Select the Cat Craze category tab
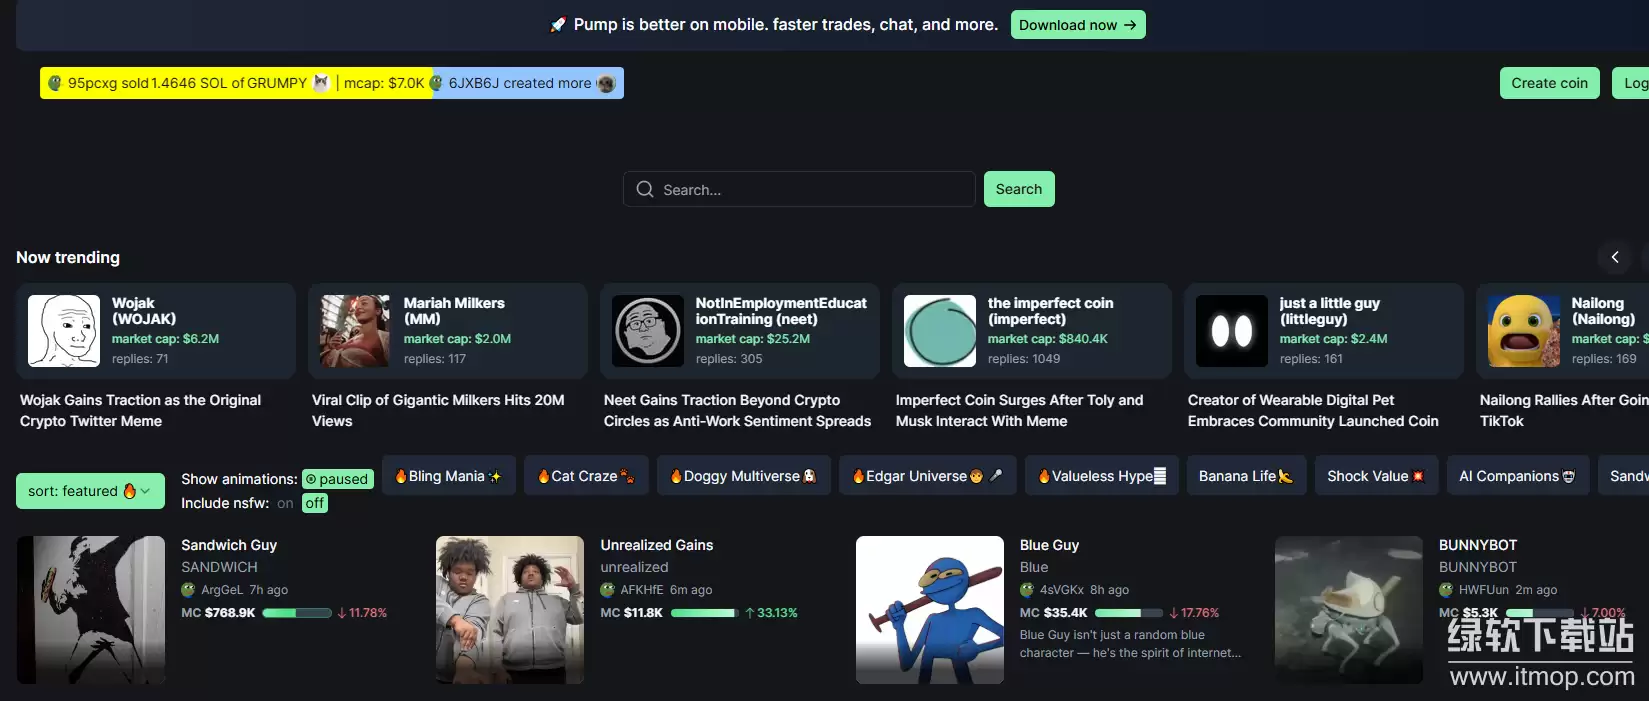1649x701 pixels. [586, 476]
